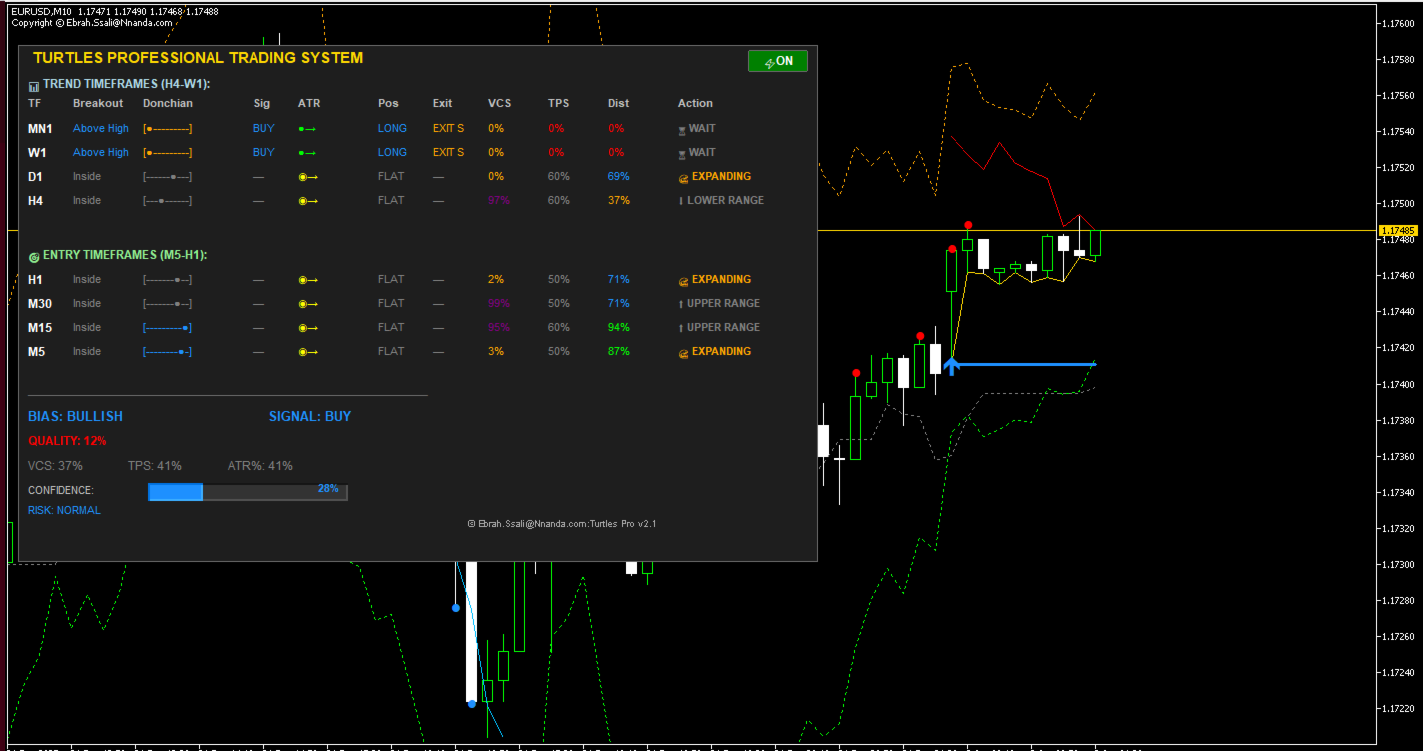The image size is (1423, 751).
Task: Click the Turtles Pro v2.1 copyright footer
Action: tap(562, 523)
